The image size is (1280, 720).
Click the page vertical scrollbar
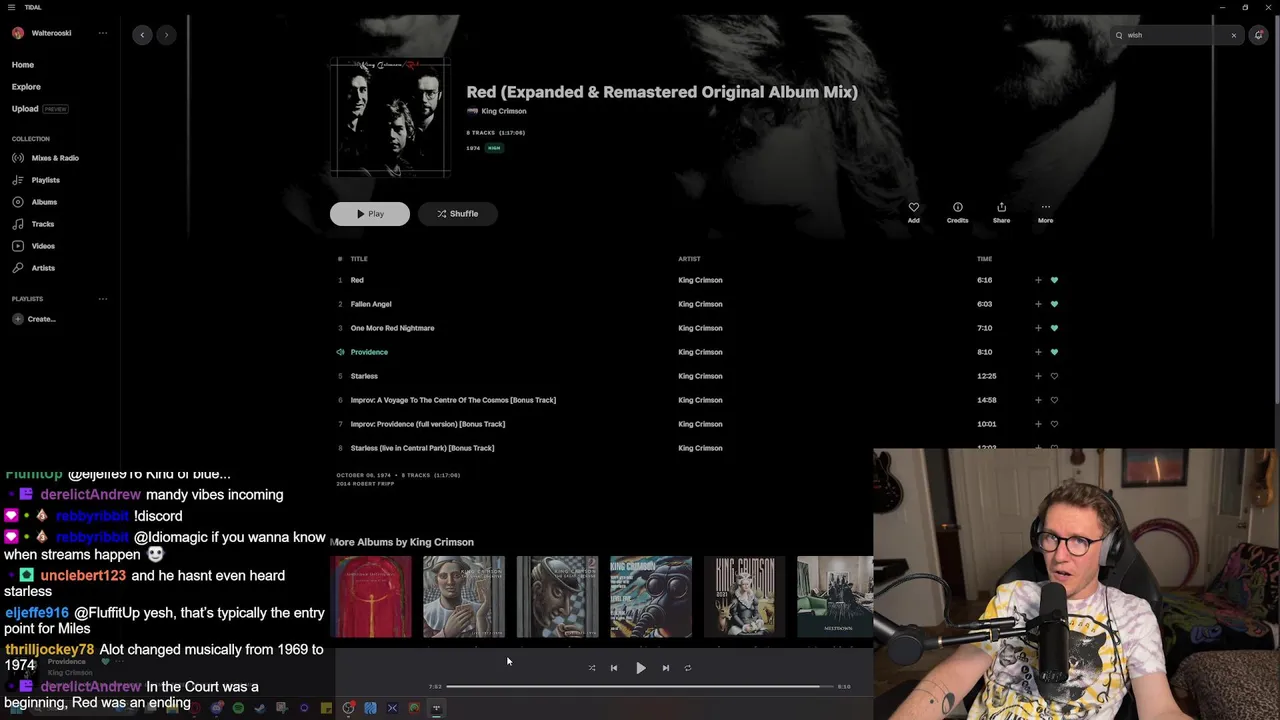coord(1275,210)
